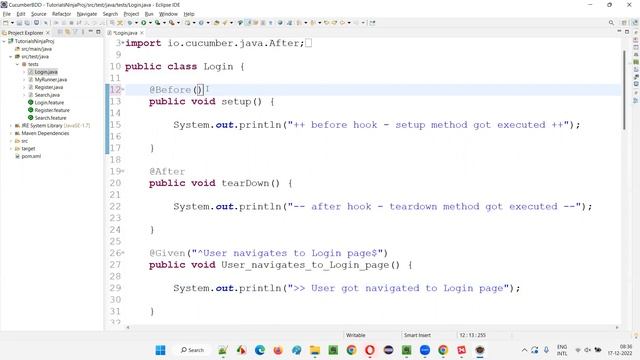Maximize the editor area
The width and height of the screenshot is (640, 360).
[x=627, y=32]
